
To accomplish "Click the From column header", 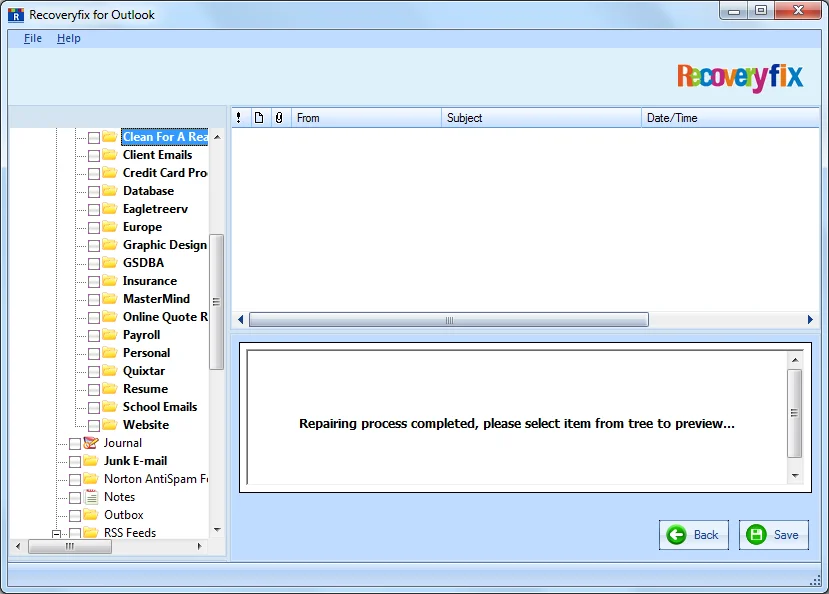I will pyautogui.click(x=366, y=117).
